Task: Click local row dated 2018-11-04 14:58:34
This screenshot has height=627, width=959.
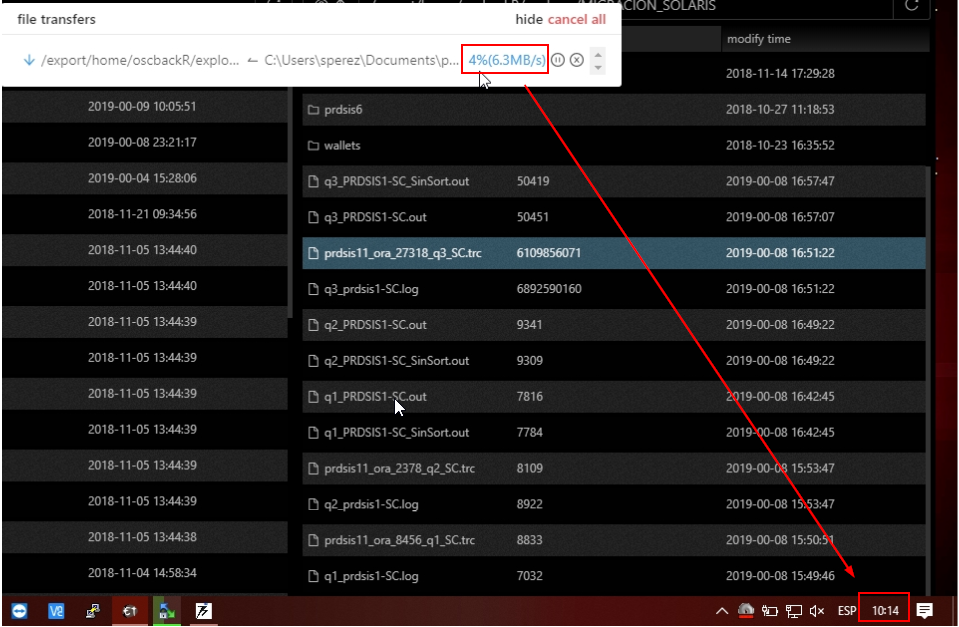Action: pos(144,573)
